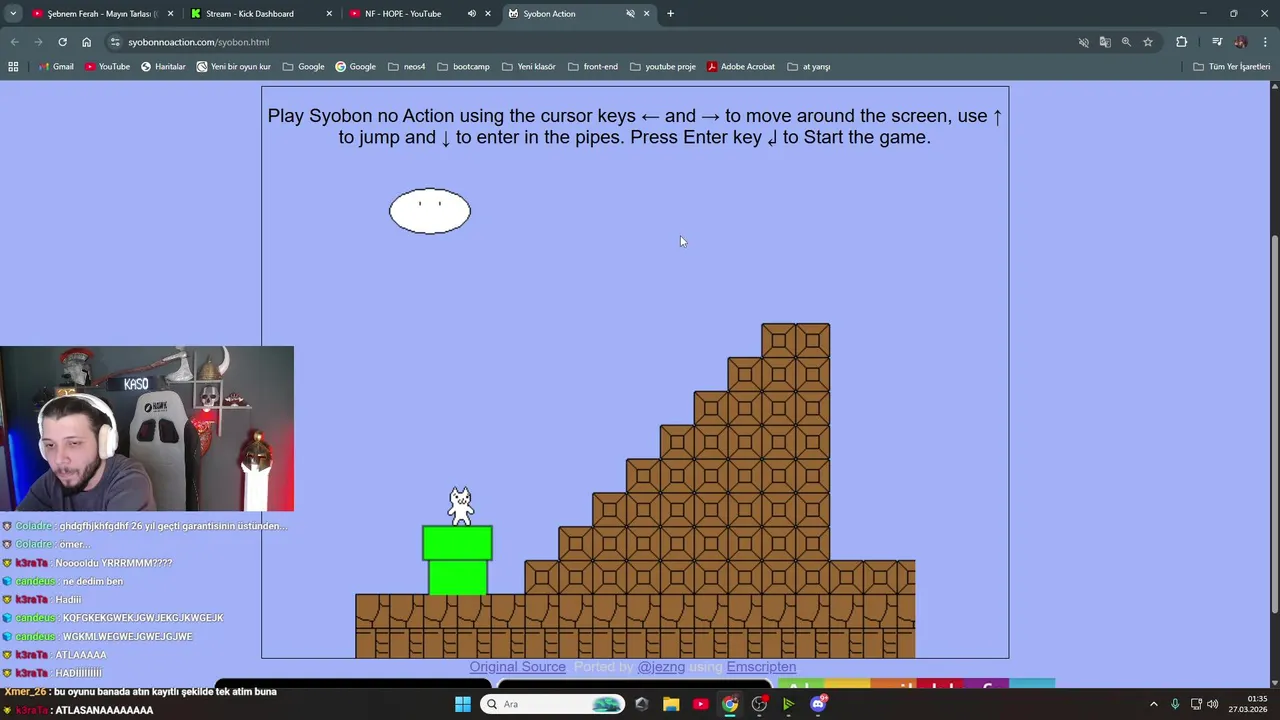This screenshot has height=720, width=1280.
Task: Open the apps grid in bookmarks bar
Action: [13, 67]
